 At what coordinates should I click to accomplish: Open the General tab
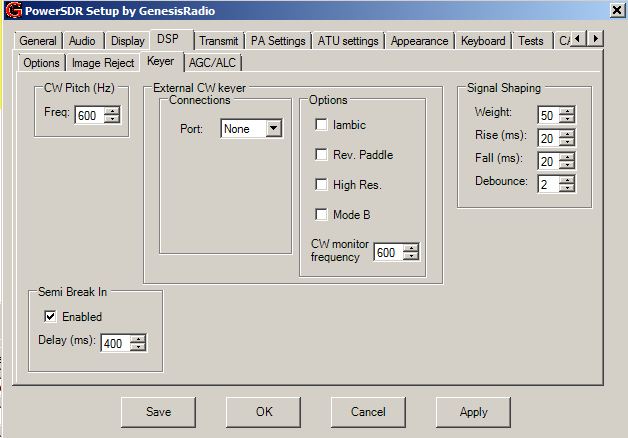(38, 41)
